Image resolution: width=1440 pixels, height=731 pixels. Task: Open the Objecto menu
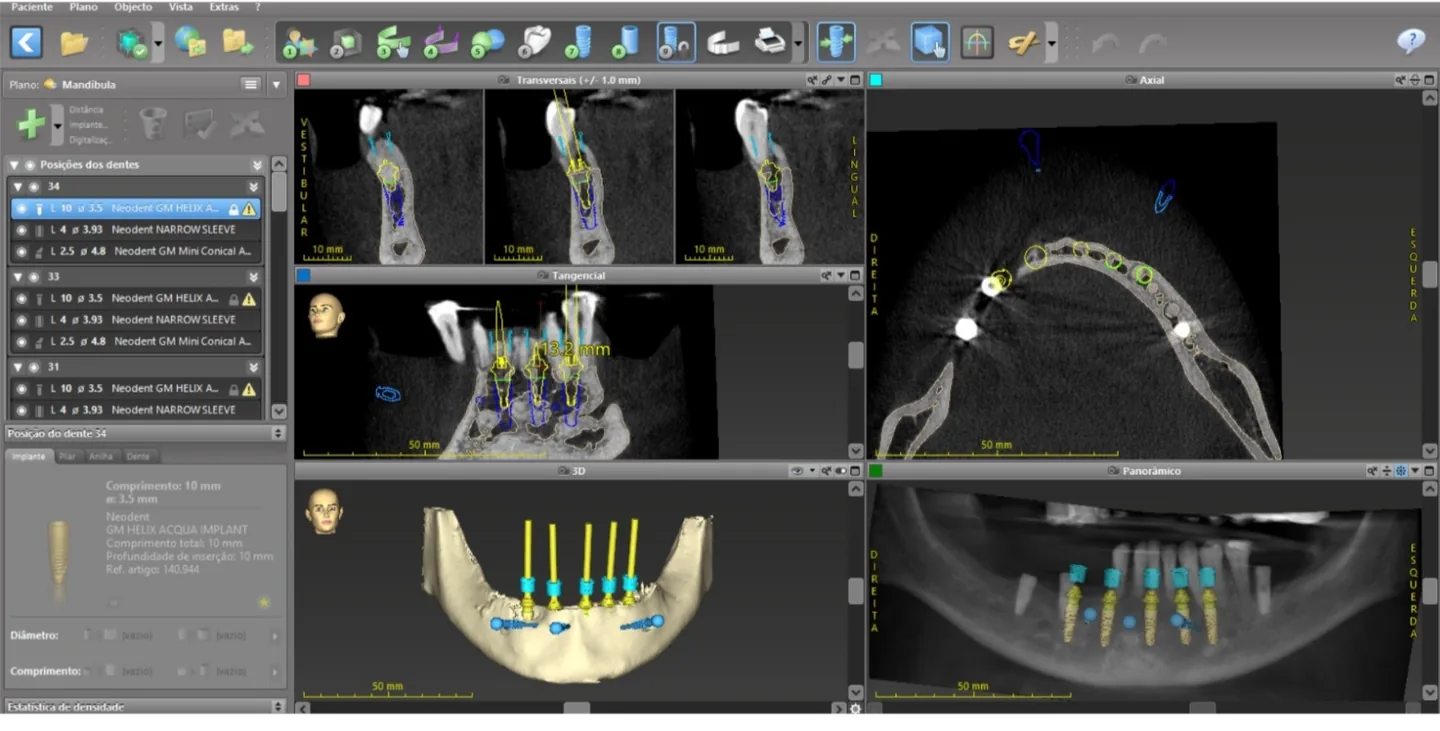133,7
